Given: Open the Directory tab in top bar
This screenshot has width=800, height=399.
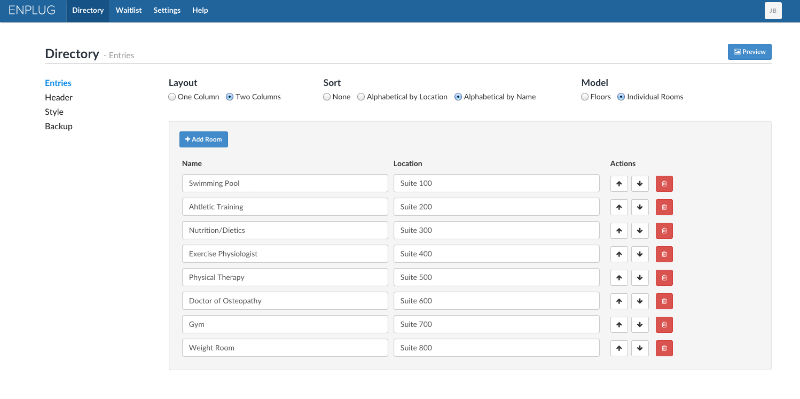Looking at the screenshot, I should [88, 11].
